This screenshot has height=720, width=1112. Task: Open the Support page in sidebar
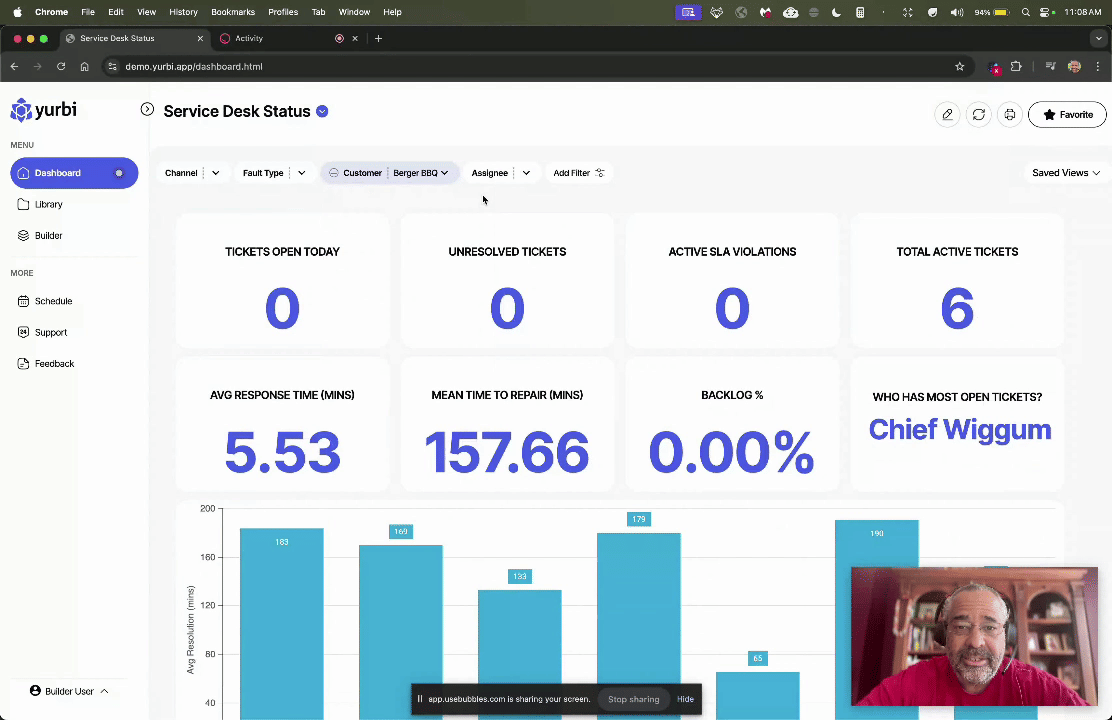point(50,332)
